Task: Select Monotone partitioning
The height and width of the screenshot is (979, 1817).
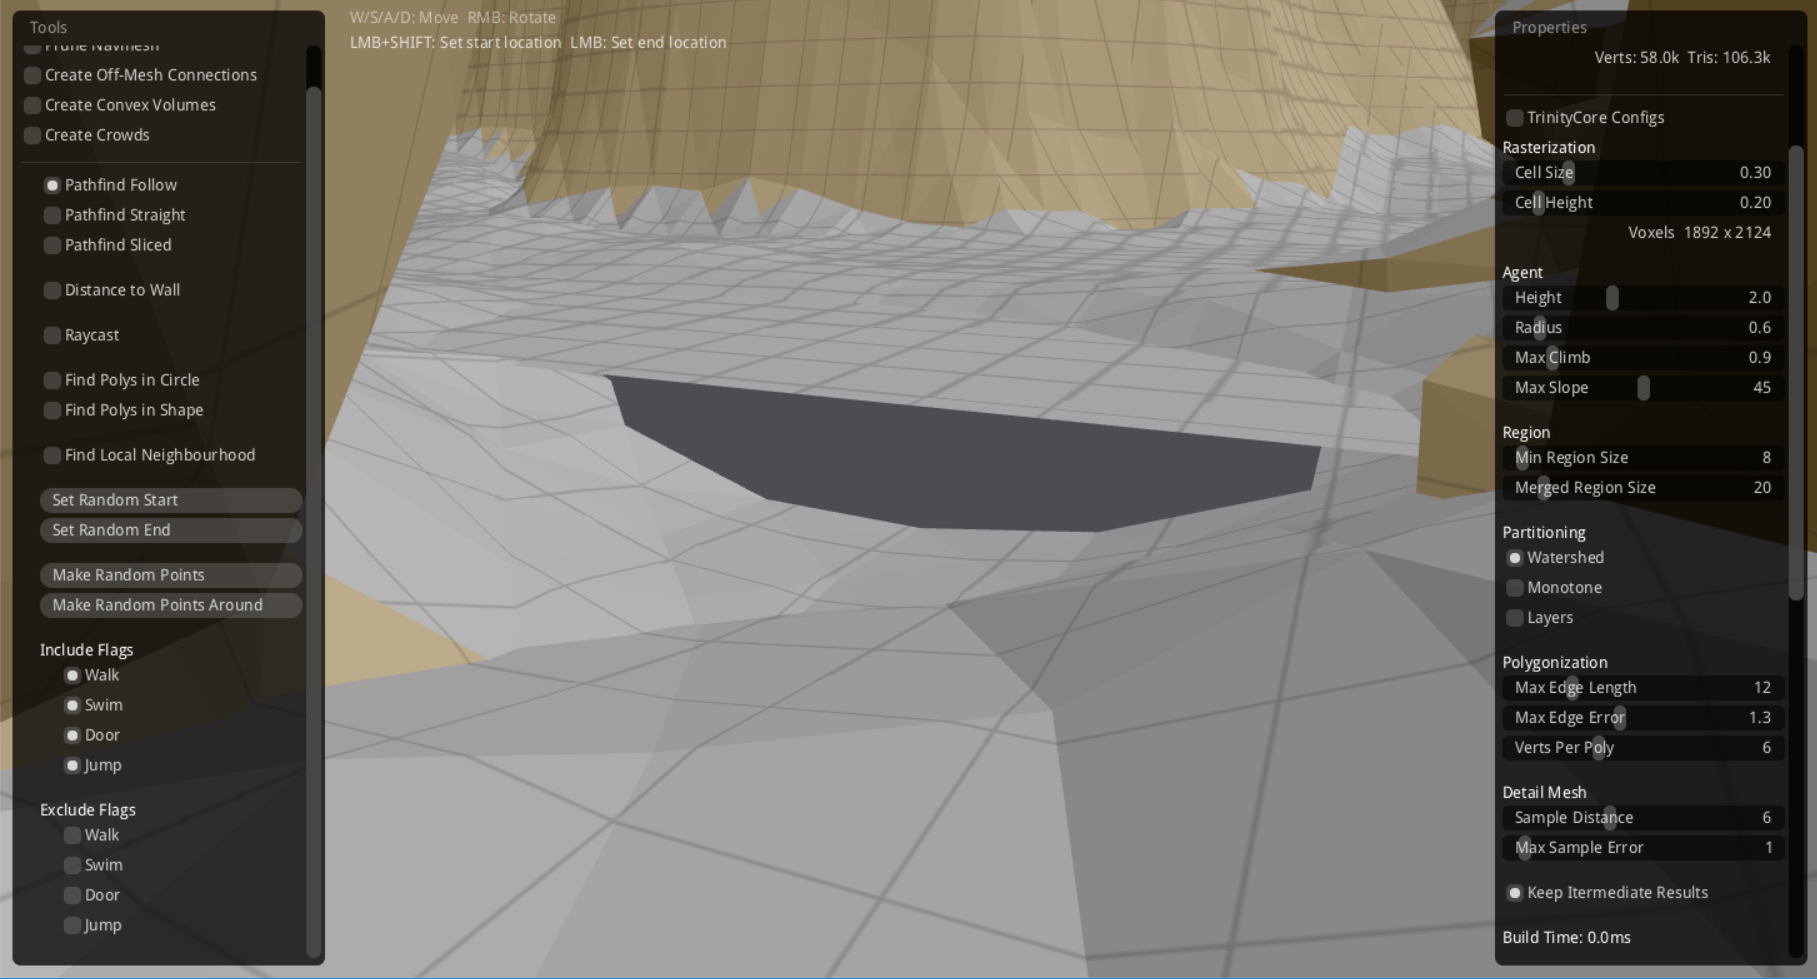Action: (1555, 588)
